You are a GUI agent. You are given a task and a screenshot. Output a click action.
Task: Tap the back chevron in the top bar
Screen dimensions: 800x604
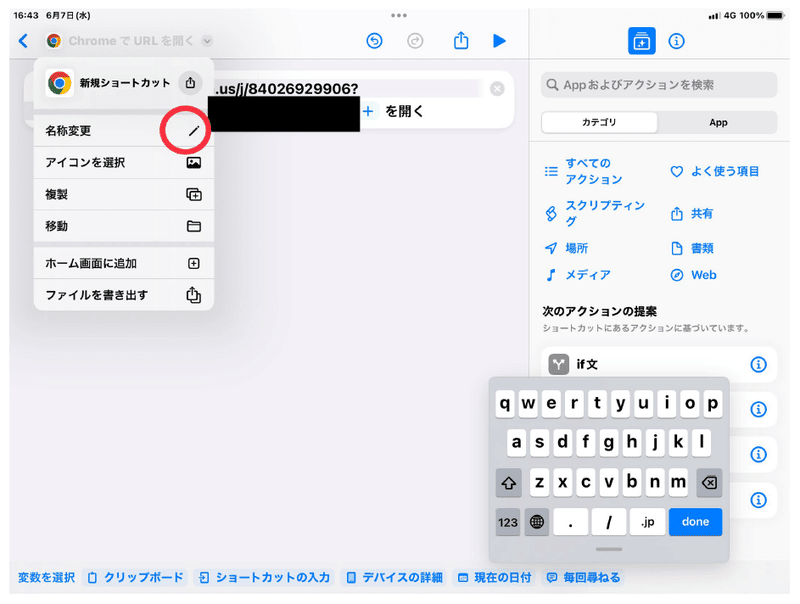(23, 41)
